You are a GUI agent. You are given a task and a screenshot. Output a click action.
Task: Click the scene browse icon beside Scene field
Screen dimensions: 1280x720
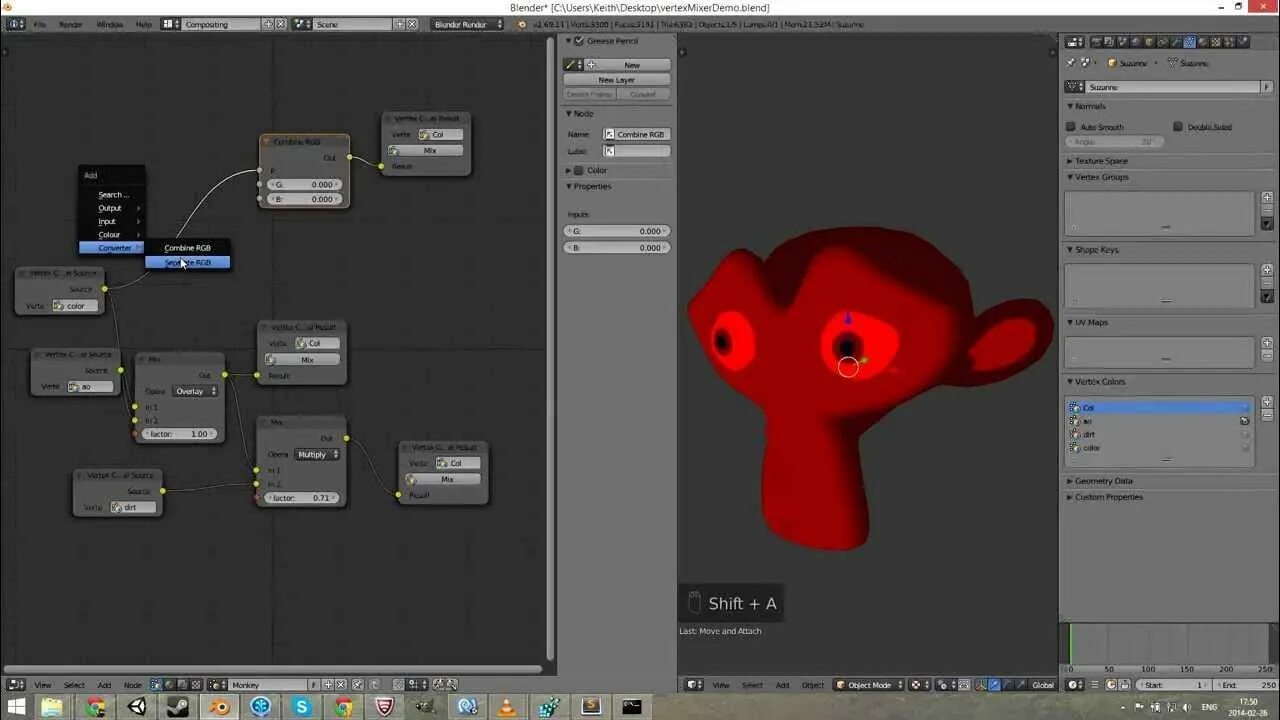[x=304, y=24]
